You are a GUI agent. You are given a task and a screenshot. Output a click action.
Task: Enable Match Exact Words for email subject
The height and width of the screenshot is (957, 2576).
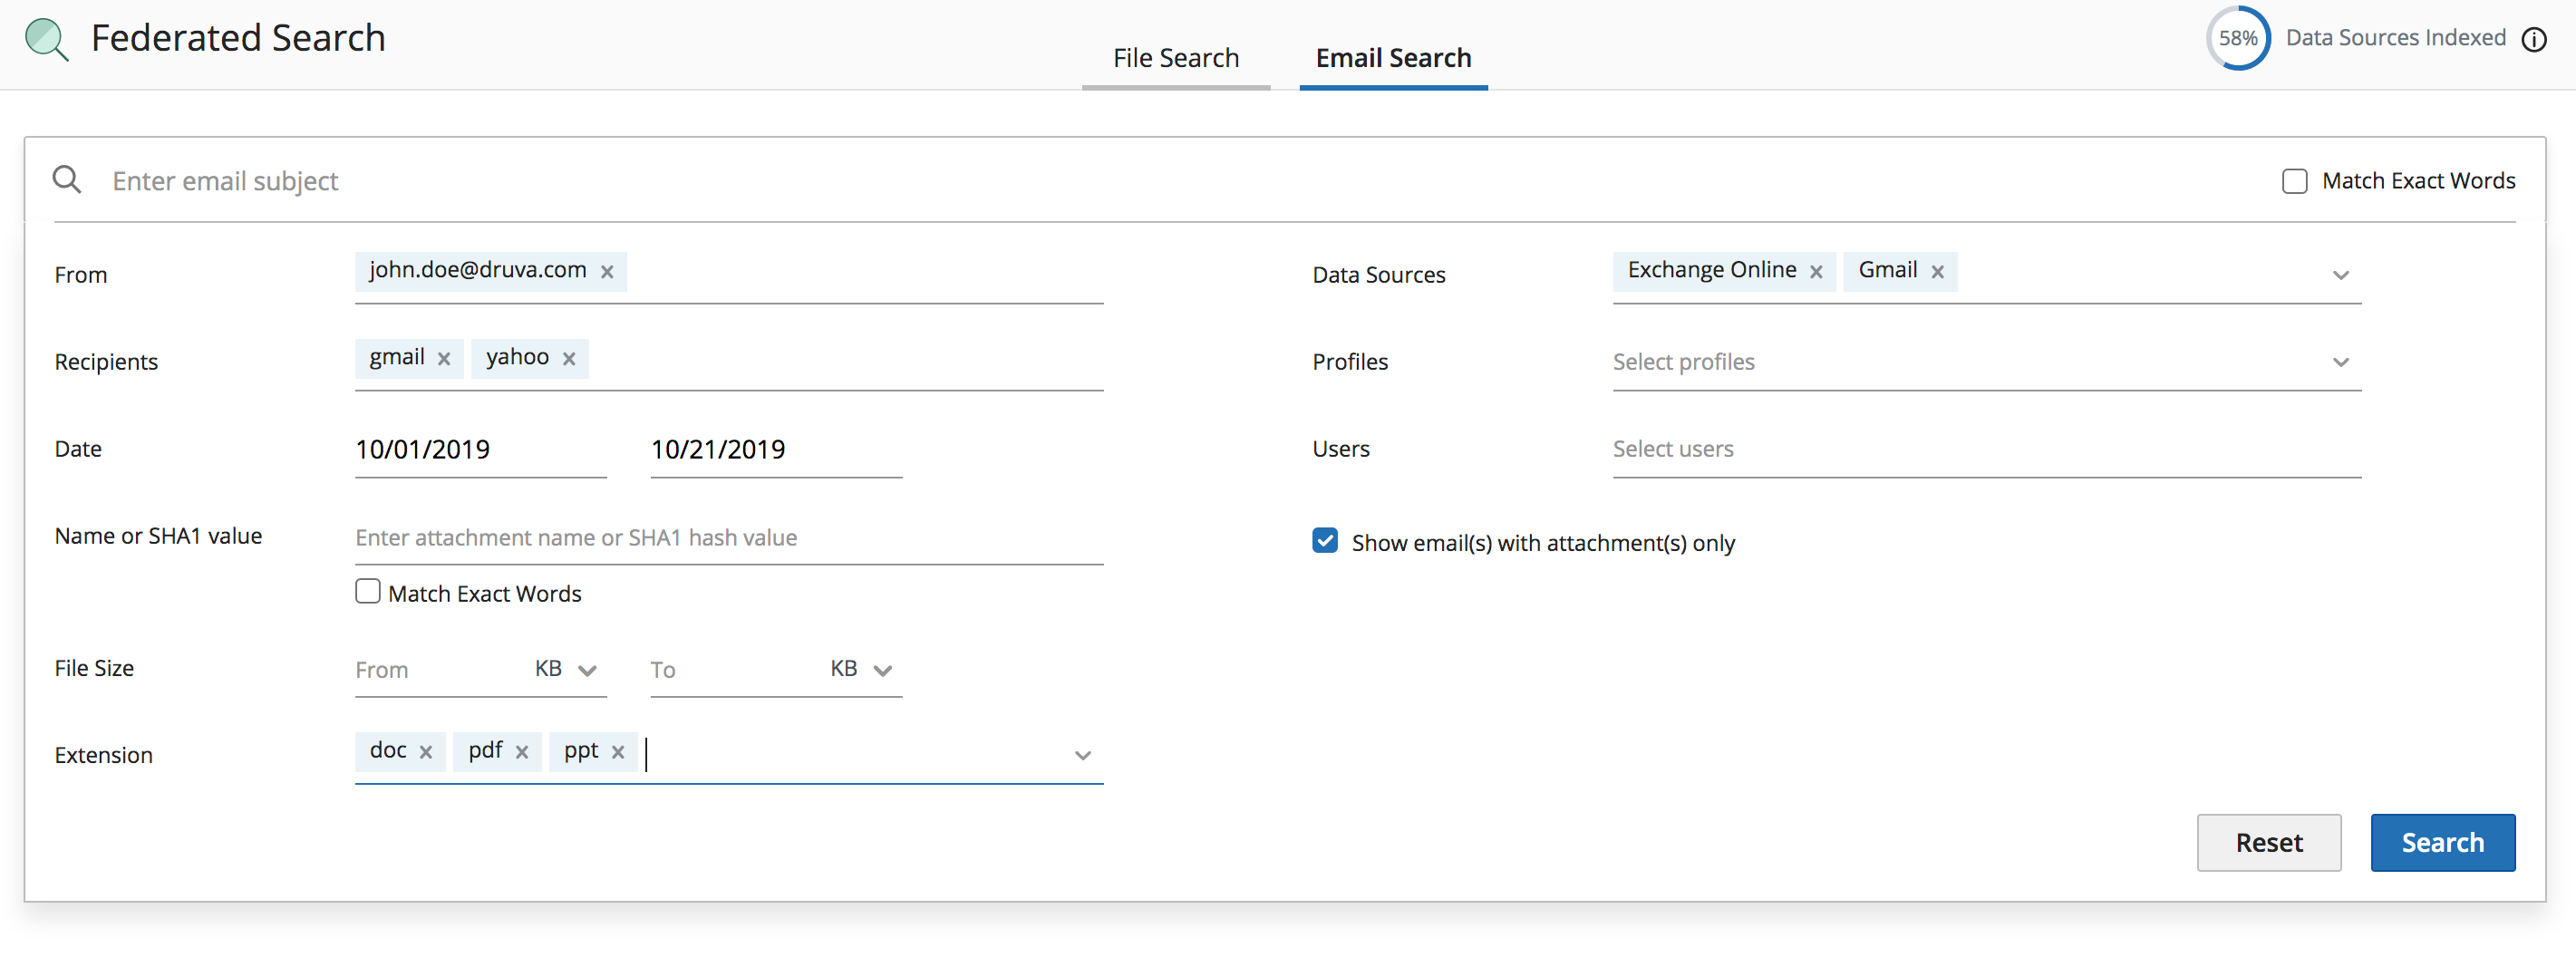[x=2294, y=181]
